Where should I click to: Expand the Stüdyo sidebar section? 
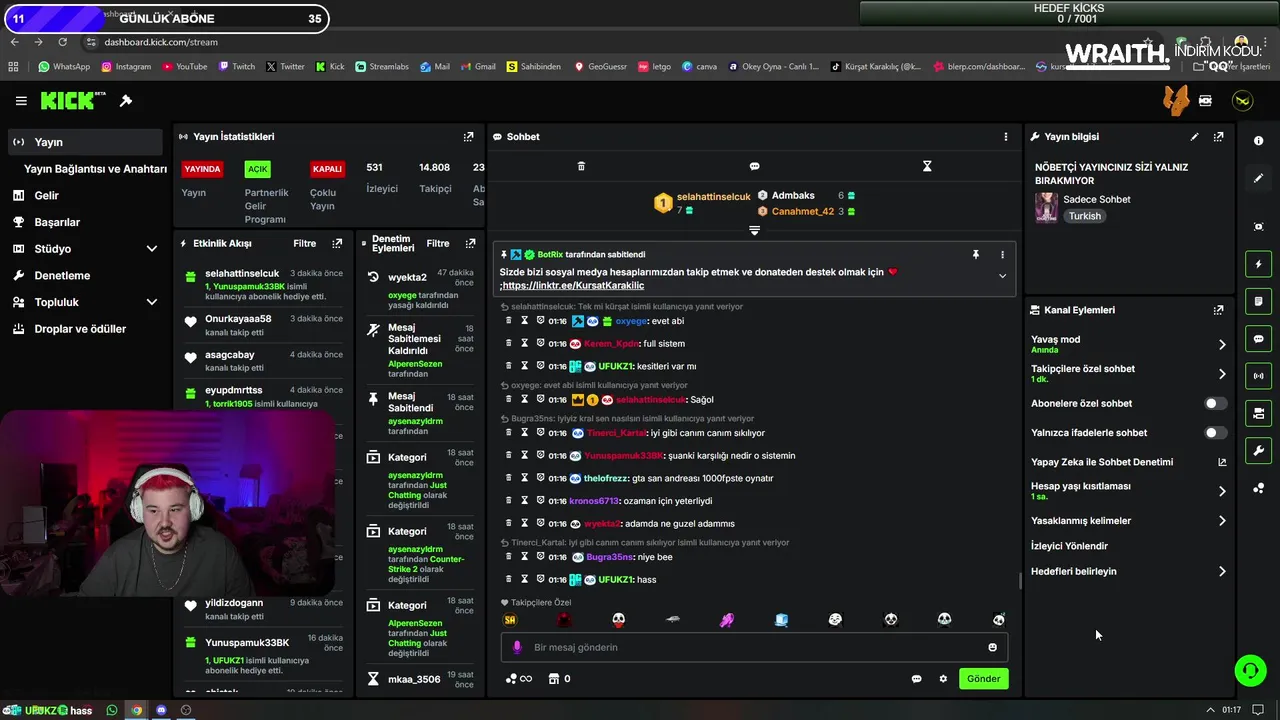point(152,249)
